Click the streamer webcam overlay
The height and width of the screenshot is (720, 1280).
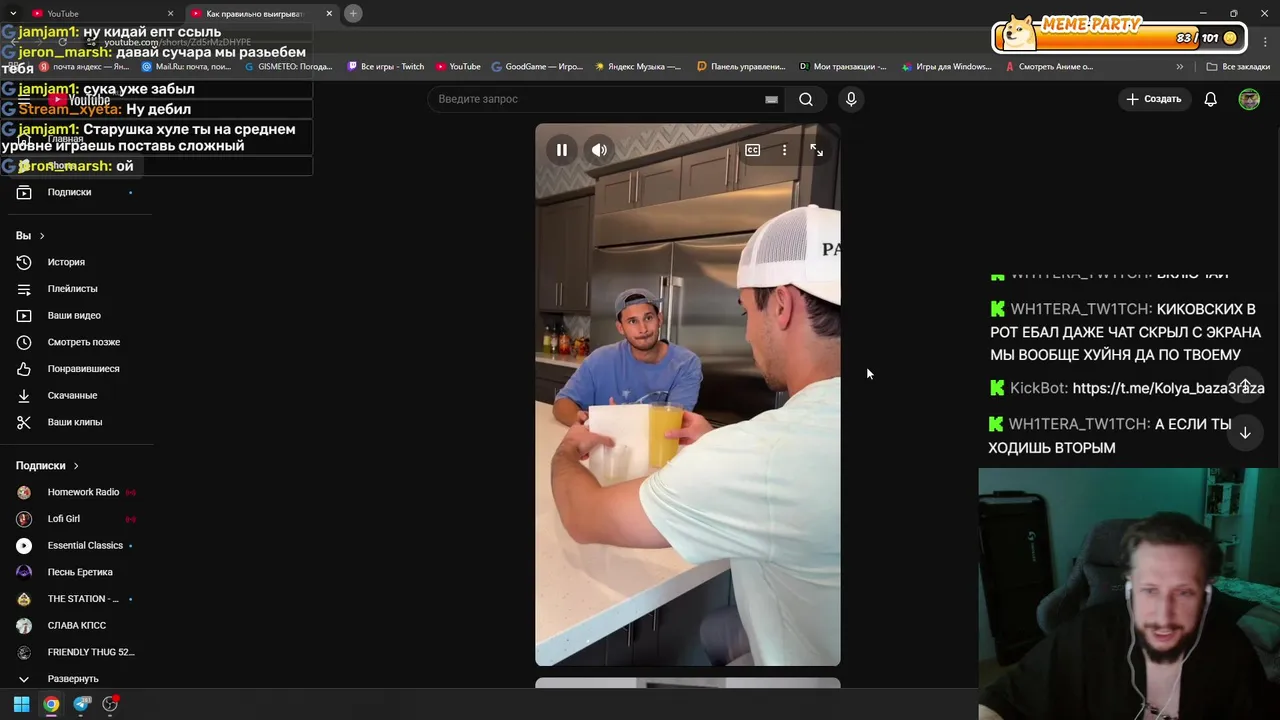click(x=1129, y=594)
